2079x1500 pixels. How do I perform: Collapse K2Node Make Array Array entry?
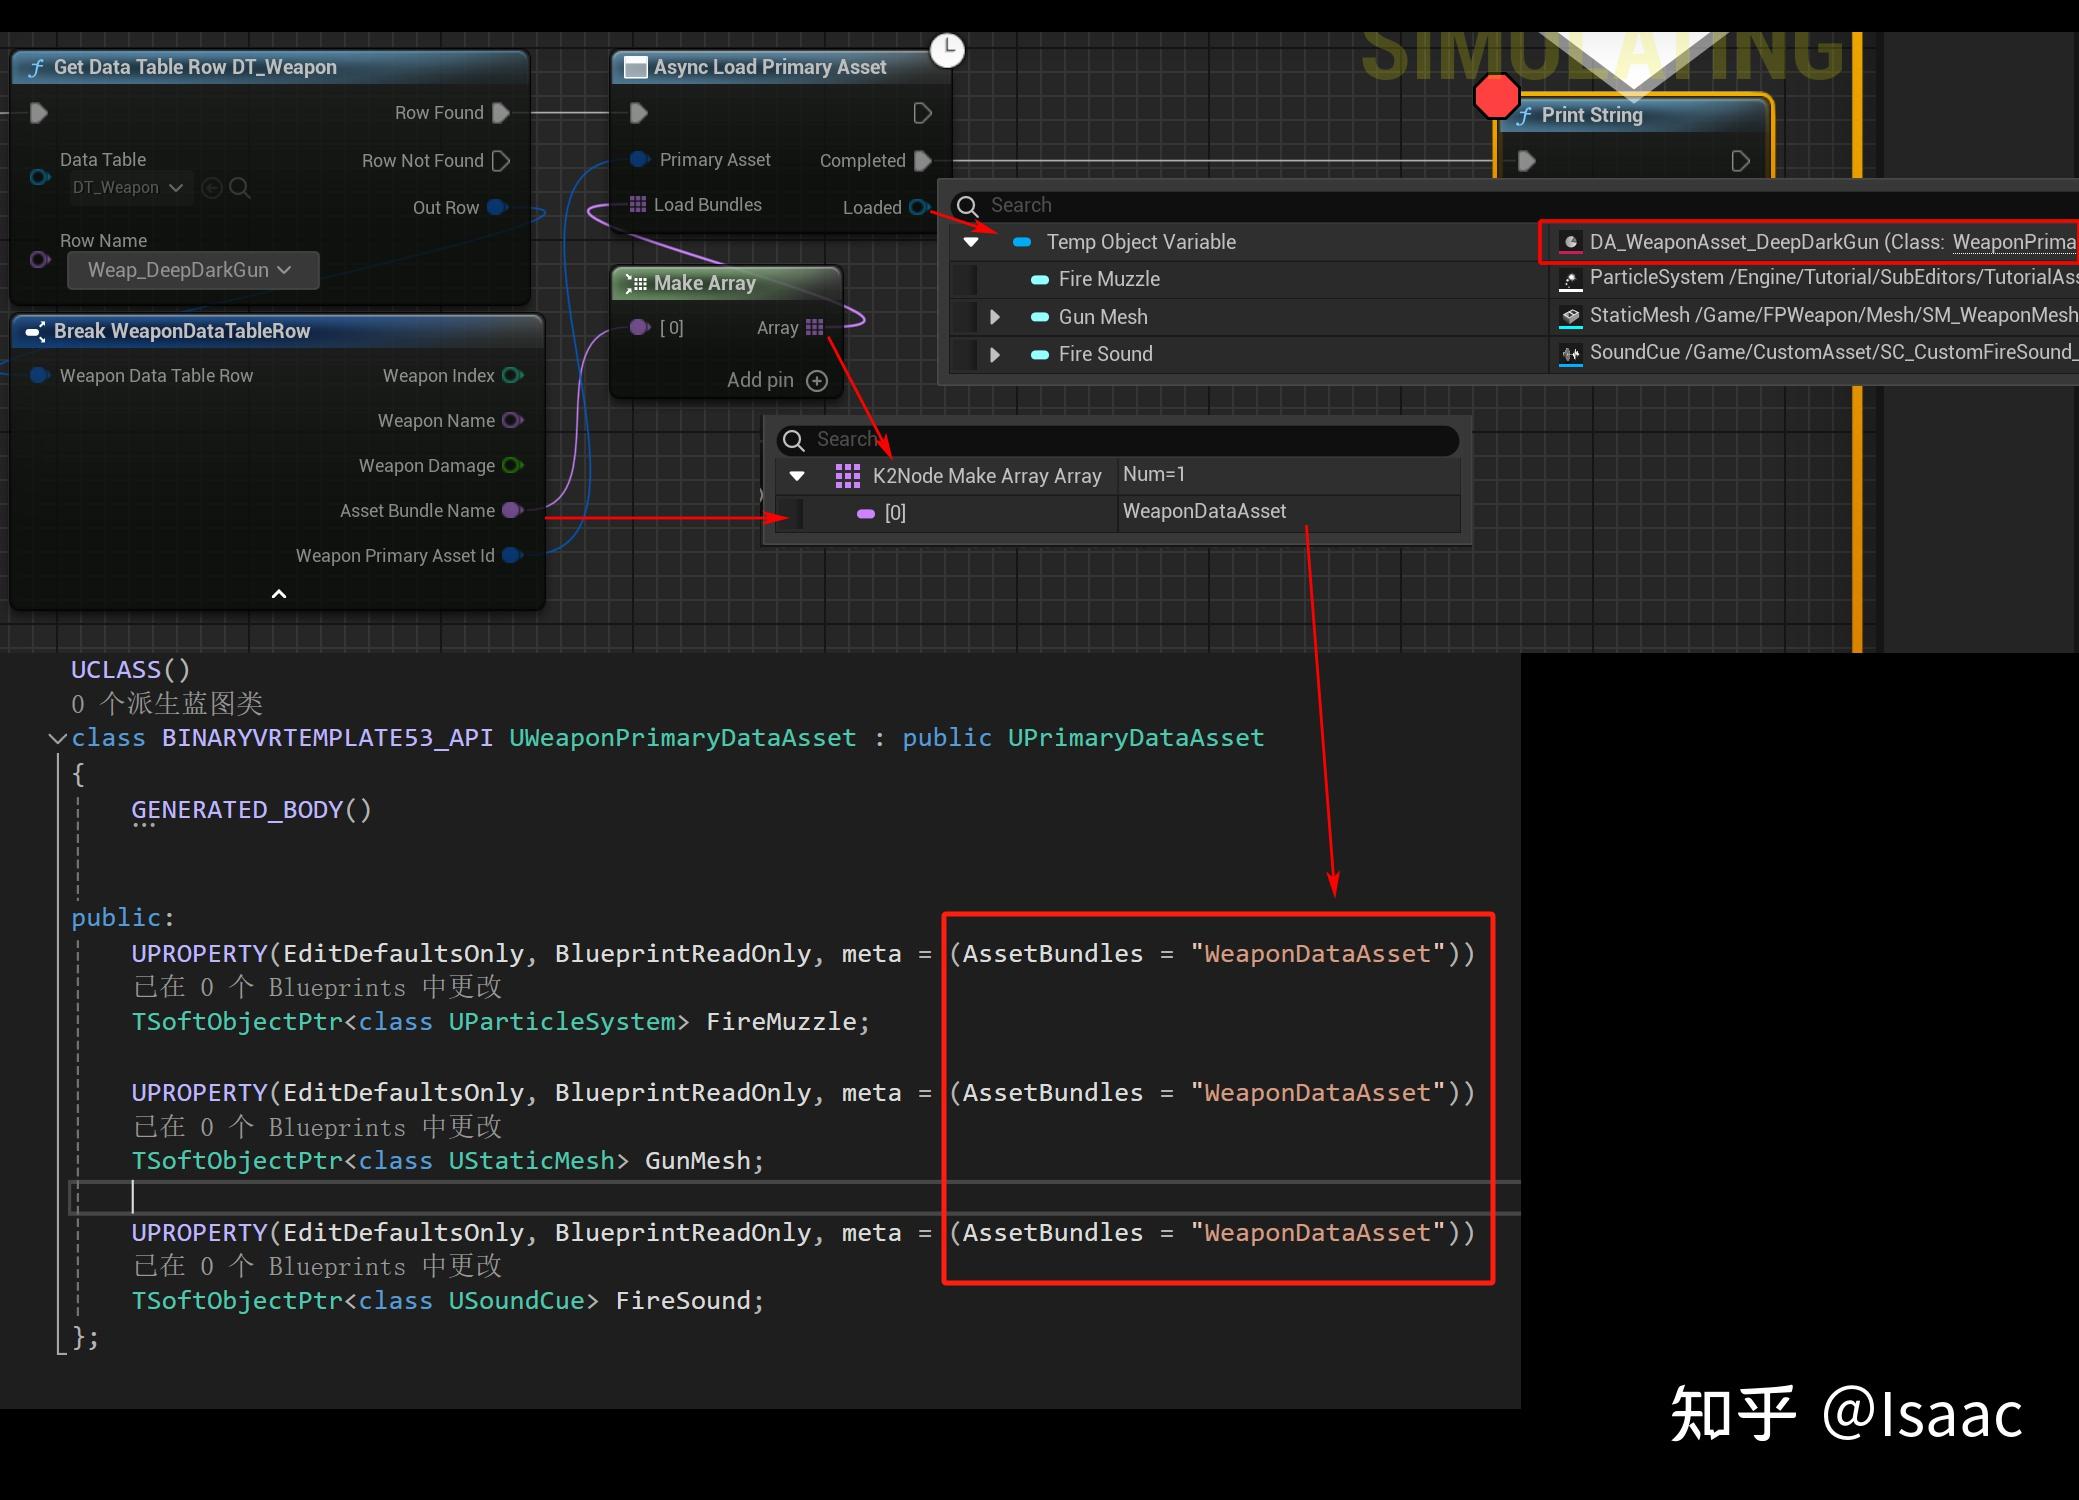pyautogui.click(x=797, y=476)
